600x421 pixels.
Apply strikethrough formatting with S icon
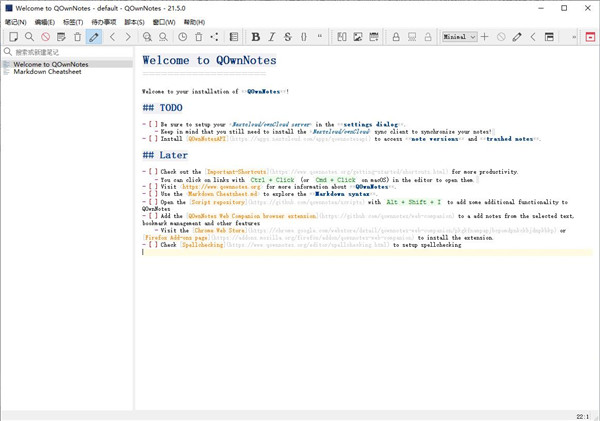[x=288, y=37]
